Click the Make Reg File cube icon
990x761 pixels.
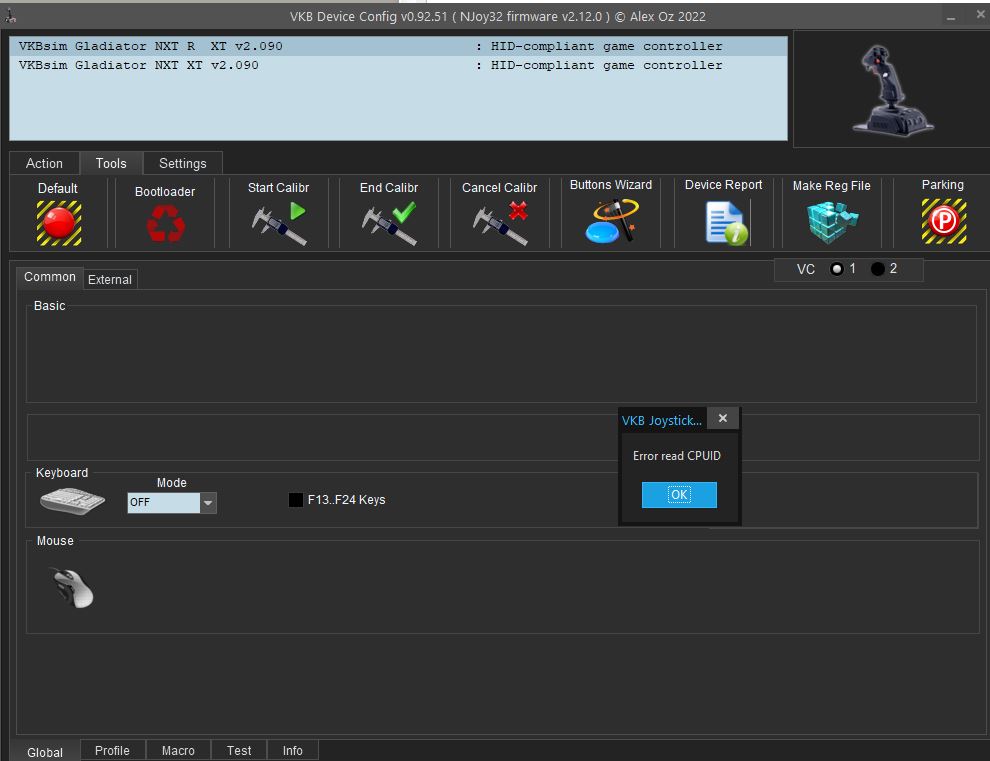[x=832, y=222]
